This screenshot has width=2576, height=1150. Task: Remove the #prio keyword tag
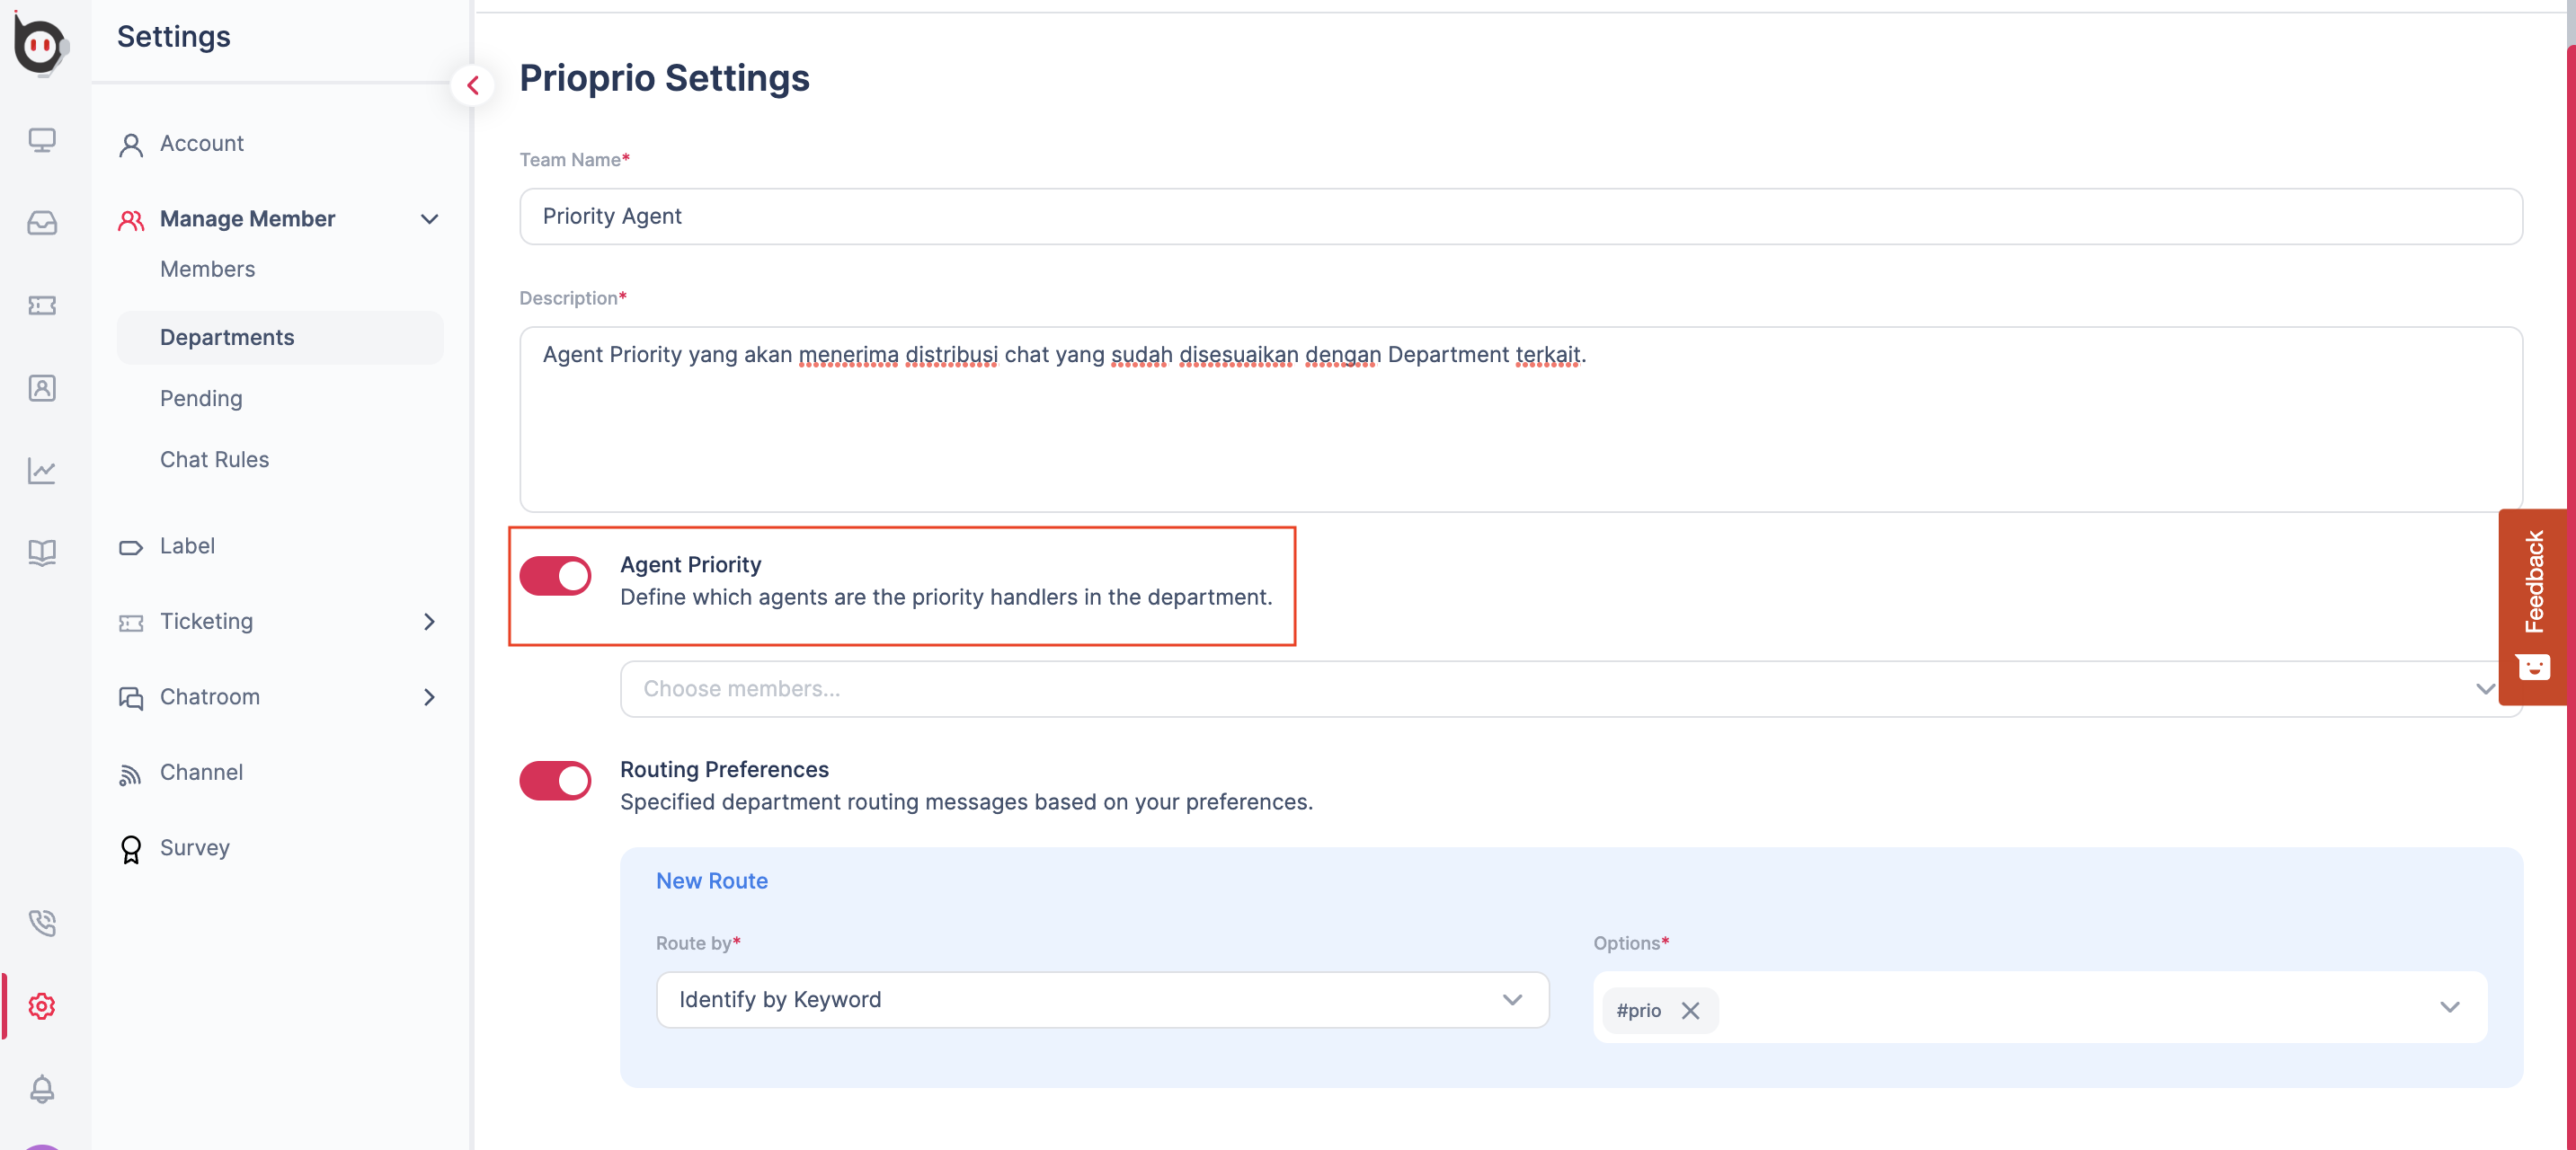coord(1691,1010)
